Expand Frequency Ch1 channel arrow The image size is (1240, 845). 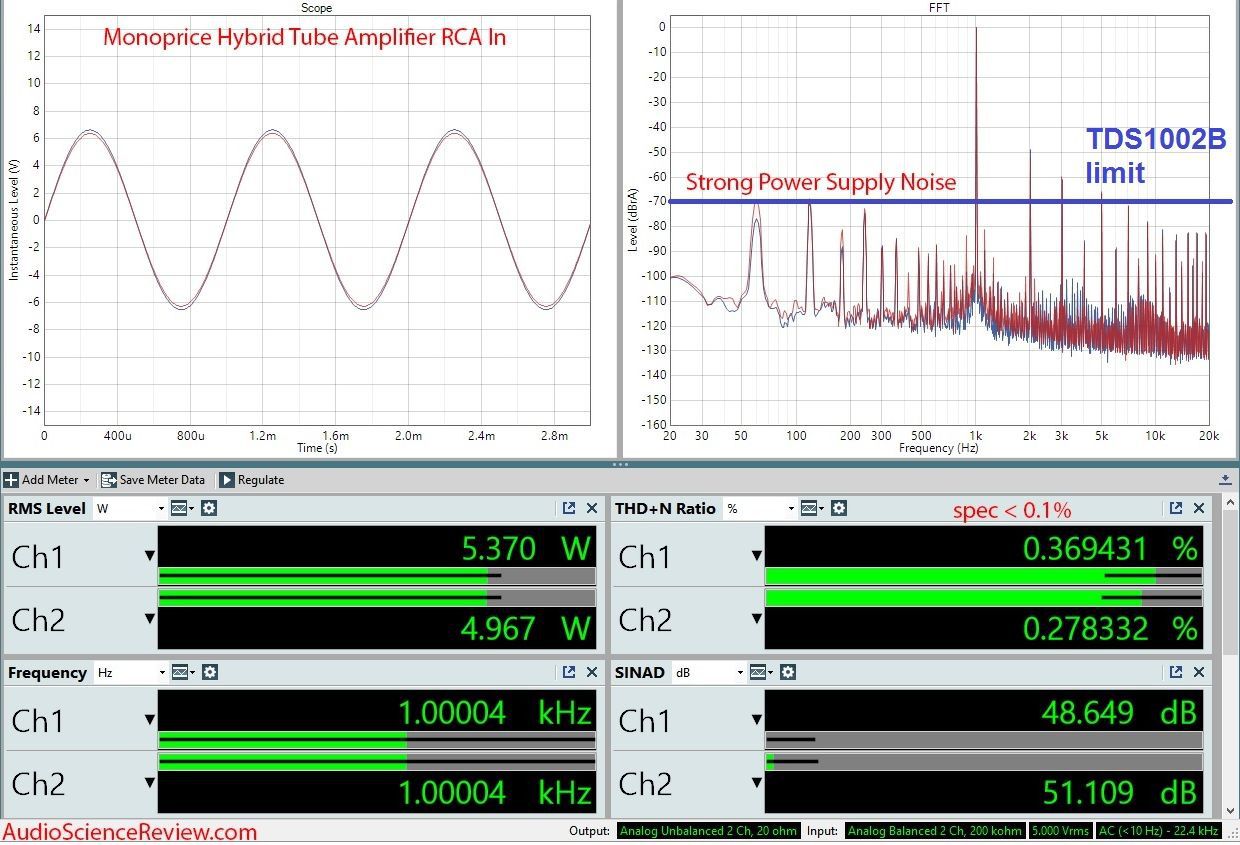[150, 720]
